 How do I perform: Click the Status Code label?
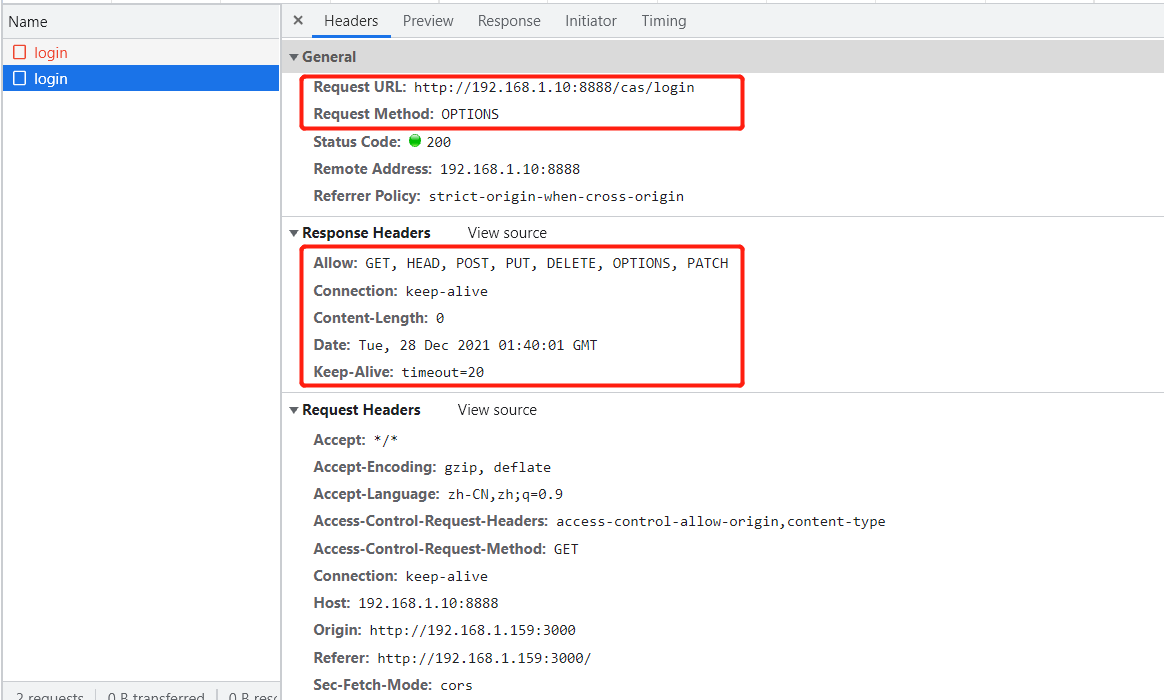pyautogui.click(x=356, y=142)
